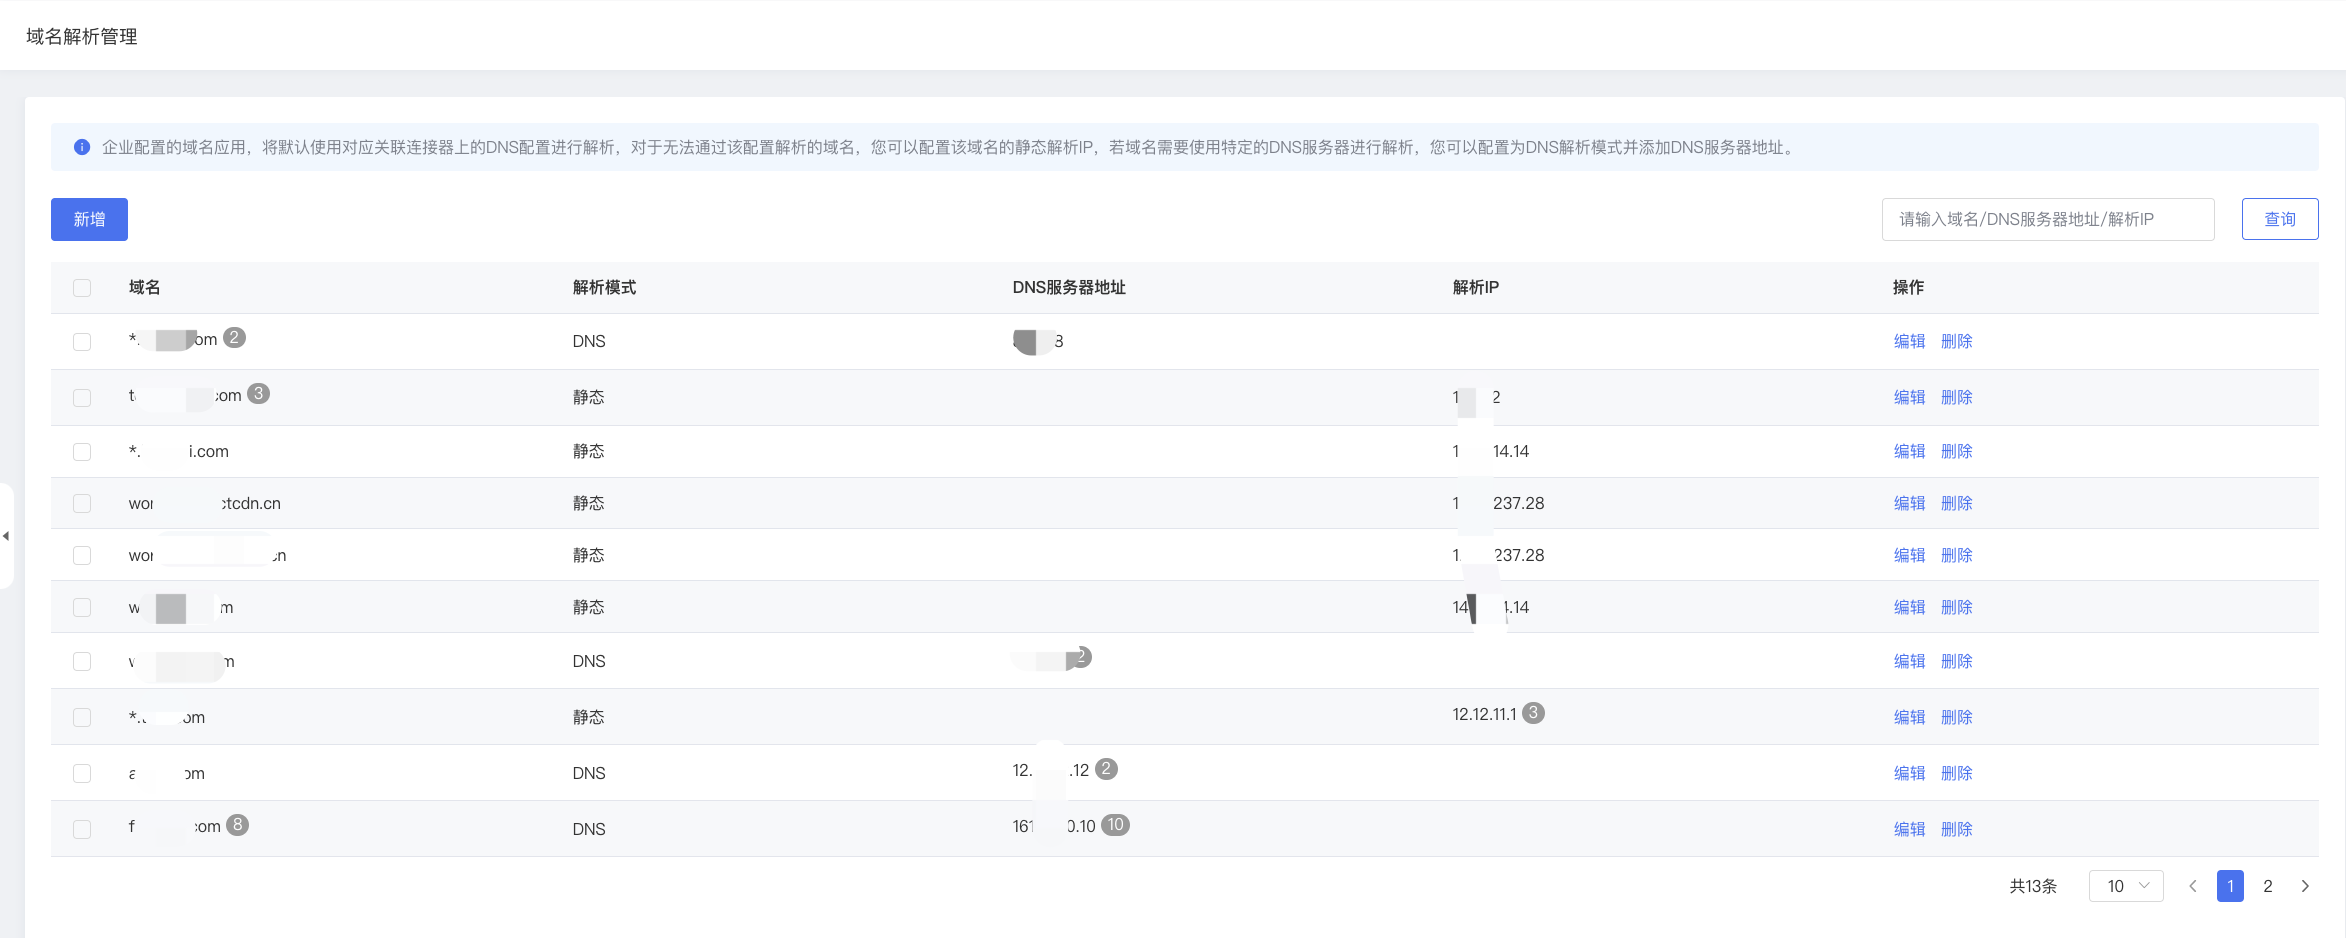
Task: Toggle the select-all checkbox in table header
Action: [x=82, y=288]
